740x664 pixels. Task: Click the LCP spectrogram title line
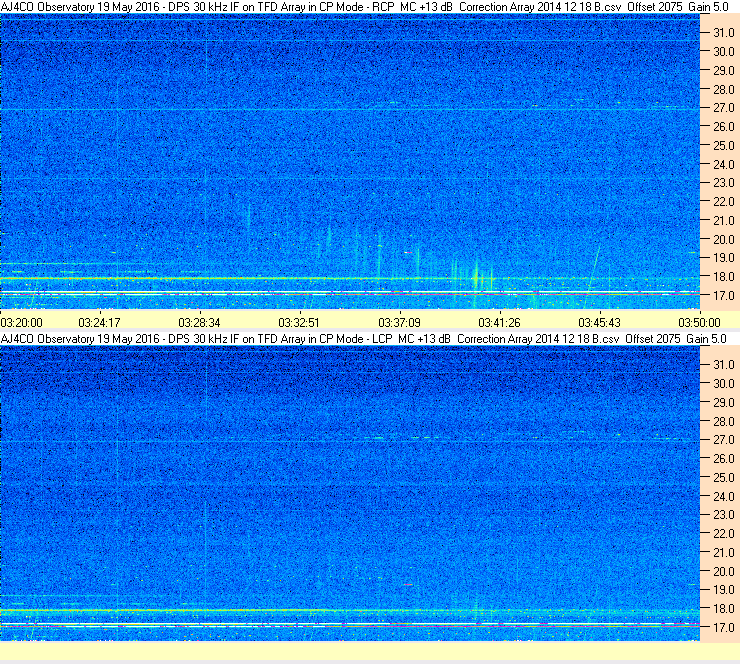tap(363, 339)
